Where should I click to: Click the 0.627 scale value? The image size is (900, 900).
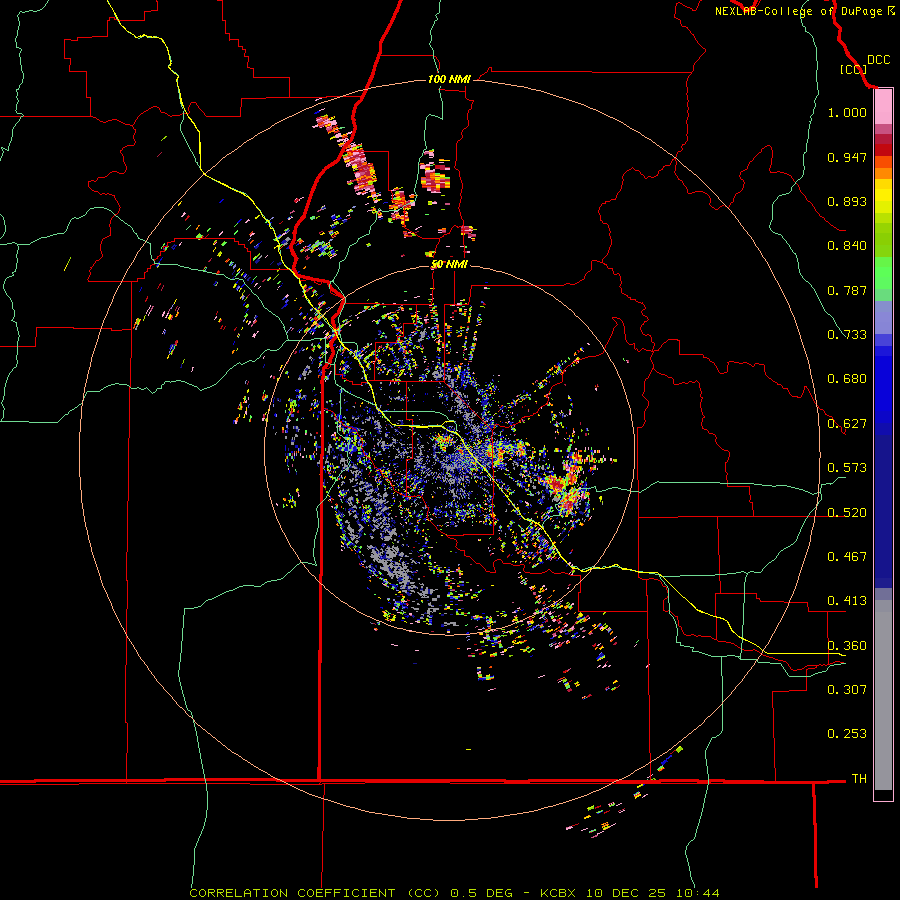[x=847, y=424]
